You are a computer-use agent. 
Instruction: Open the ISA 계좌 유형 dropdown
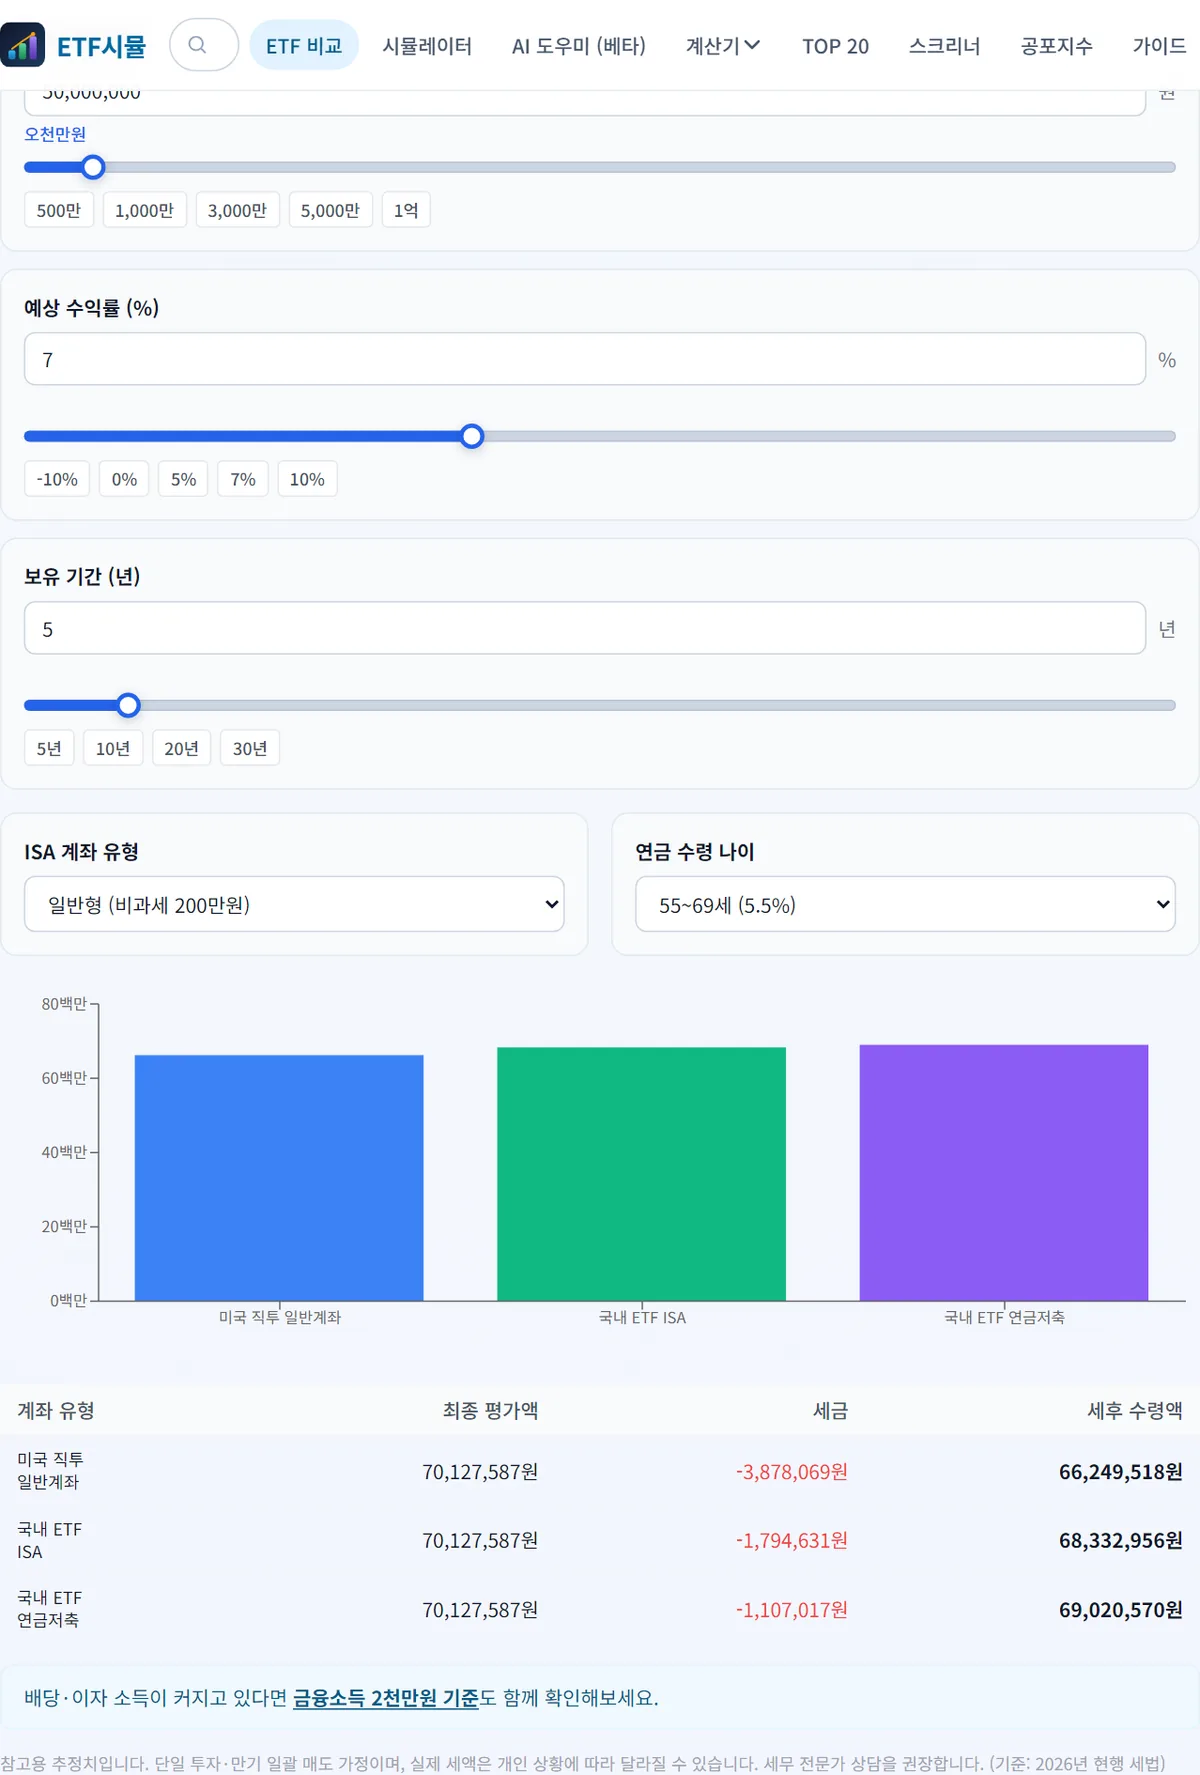click(x=294, y=904)
